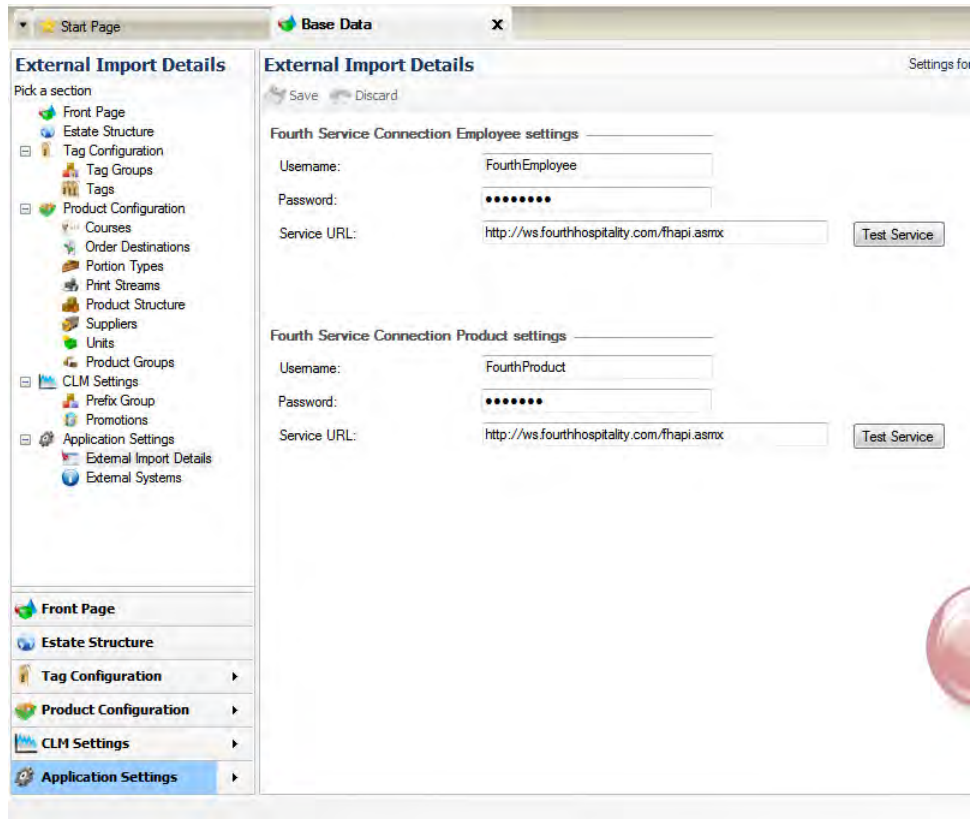Click the Application Settings gear icon in tree

pyautogui.click(x=47, y=440)
